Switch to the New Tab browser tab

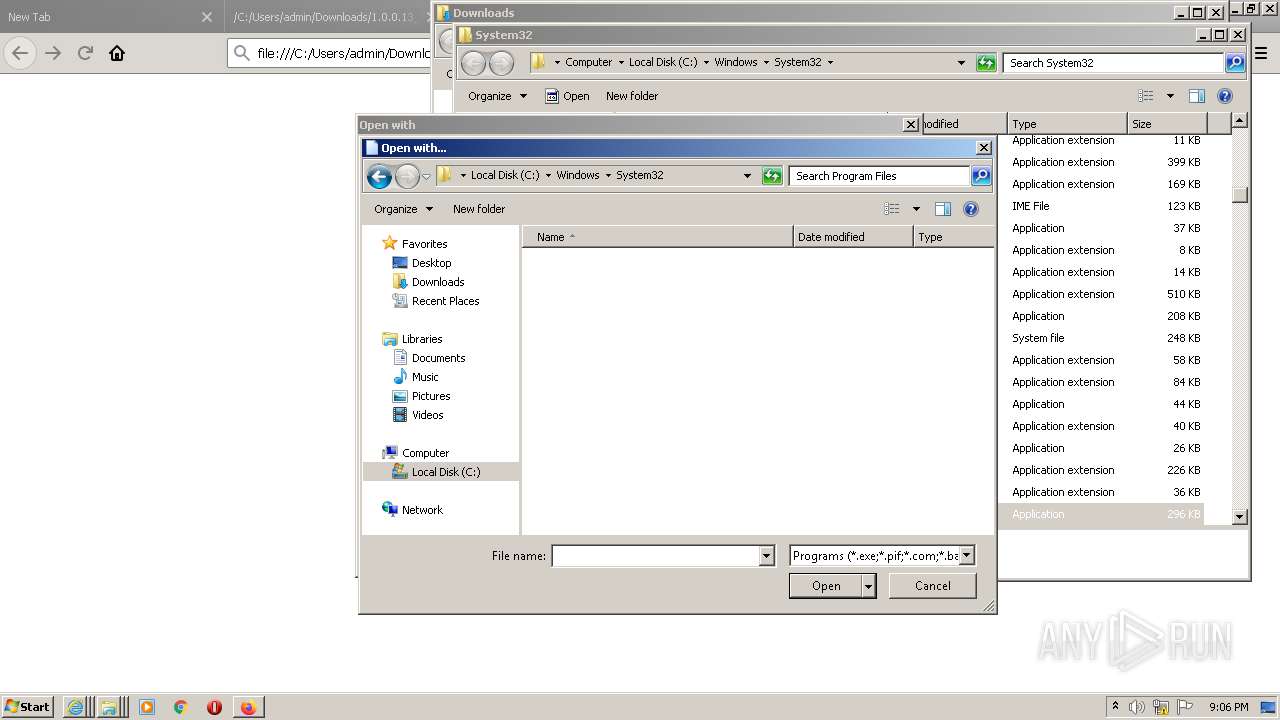[100, 17]
